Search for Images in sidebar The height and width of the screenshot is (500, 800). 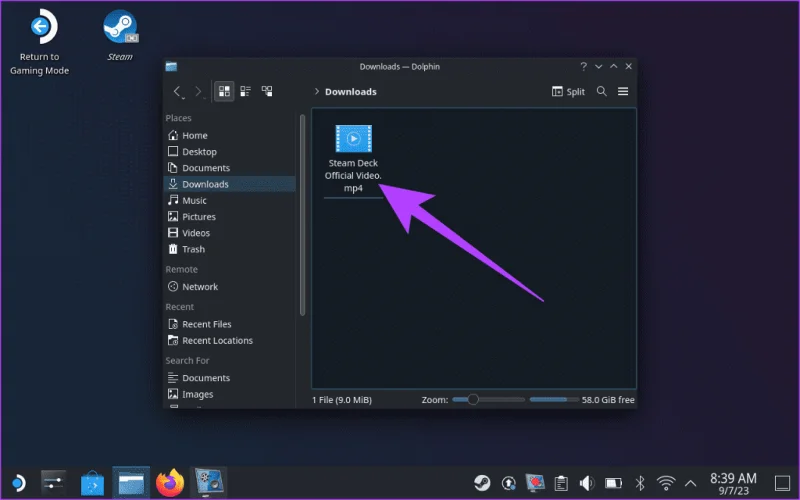tap(230, 394)
